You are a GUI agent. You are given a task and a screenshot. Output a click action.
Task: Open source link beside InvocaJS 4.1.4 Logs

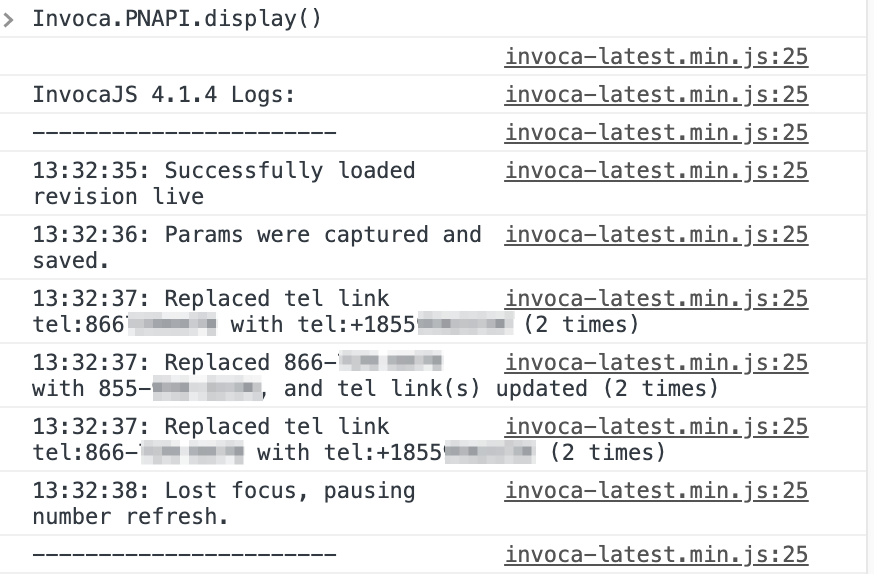coord(656,95)
